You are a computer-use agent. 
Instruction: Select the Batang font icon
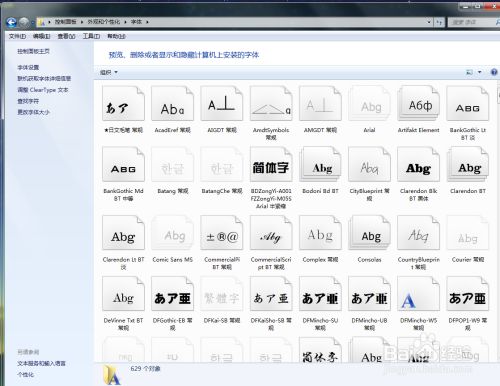coord(172,165)
